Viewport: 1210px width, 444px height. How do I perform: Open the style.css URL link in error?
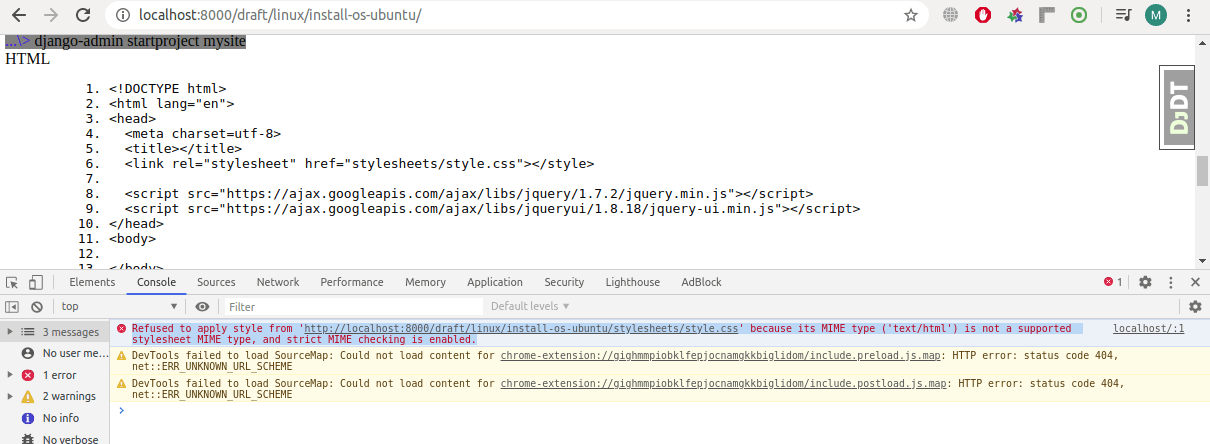(x=521, y=328)
